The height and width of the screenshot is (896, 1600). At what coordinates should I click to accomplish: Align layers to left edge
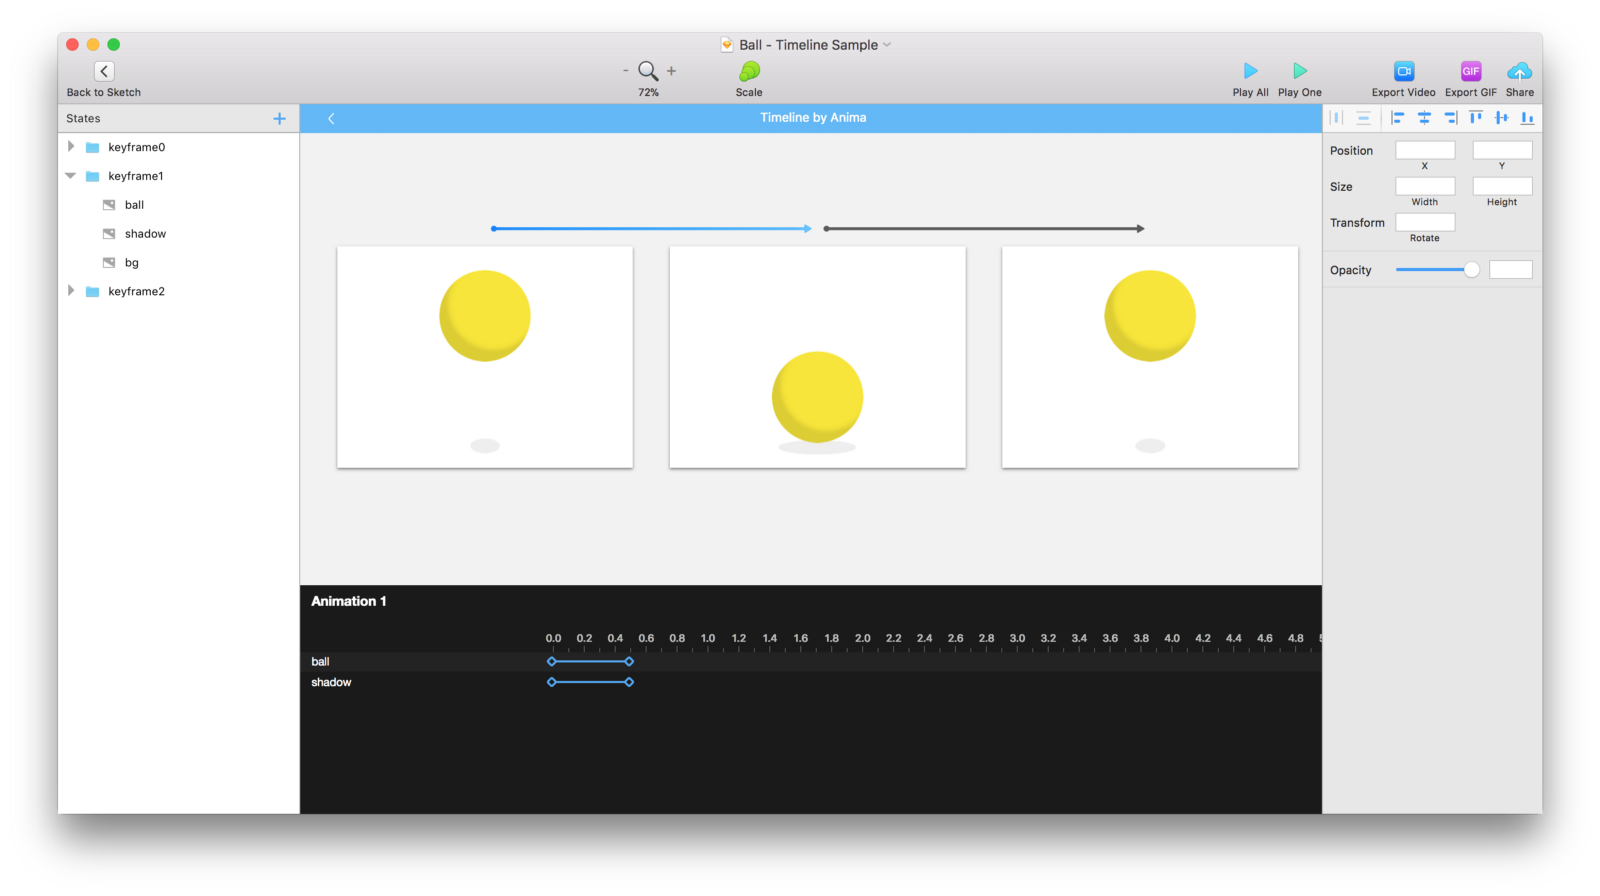pyautogui.click(x=1398, y=118)
